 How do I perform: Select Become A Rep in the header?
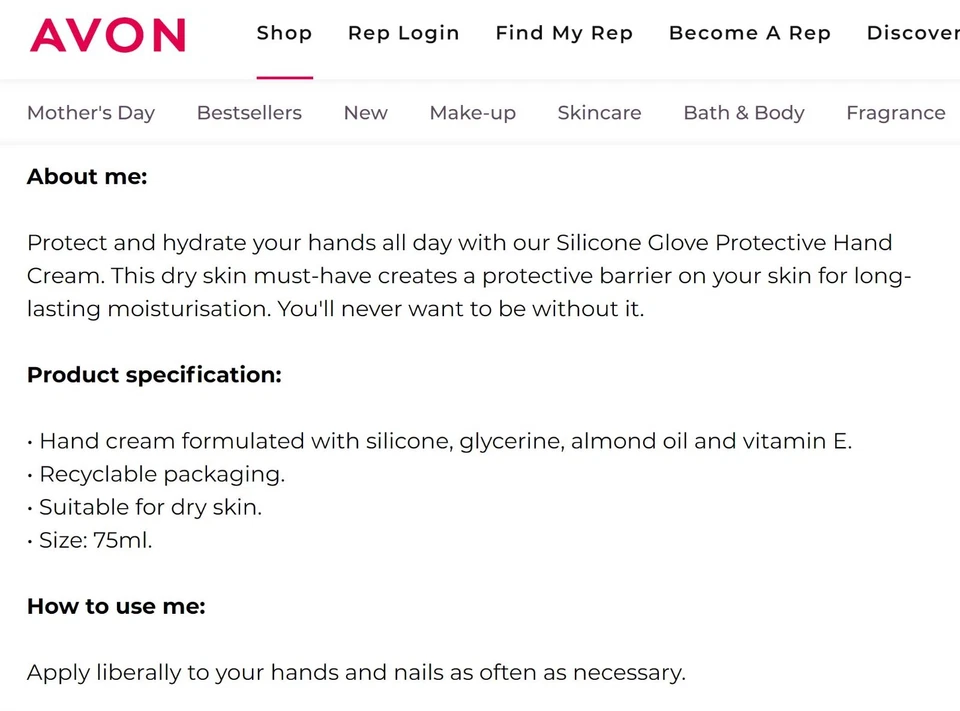tap(749, 33)
